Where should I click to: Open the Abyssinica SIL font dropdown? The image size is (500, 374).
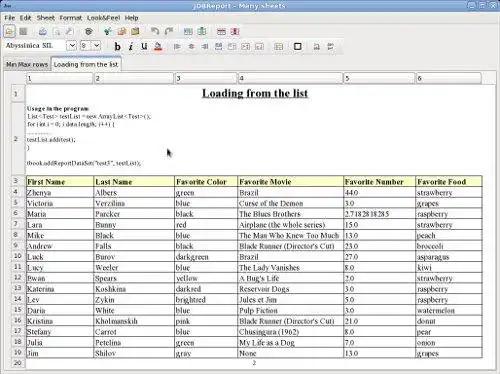[x=72, y=46]
